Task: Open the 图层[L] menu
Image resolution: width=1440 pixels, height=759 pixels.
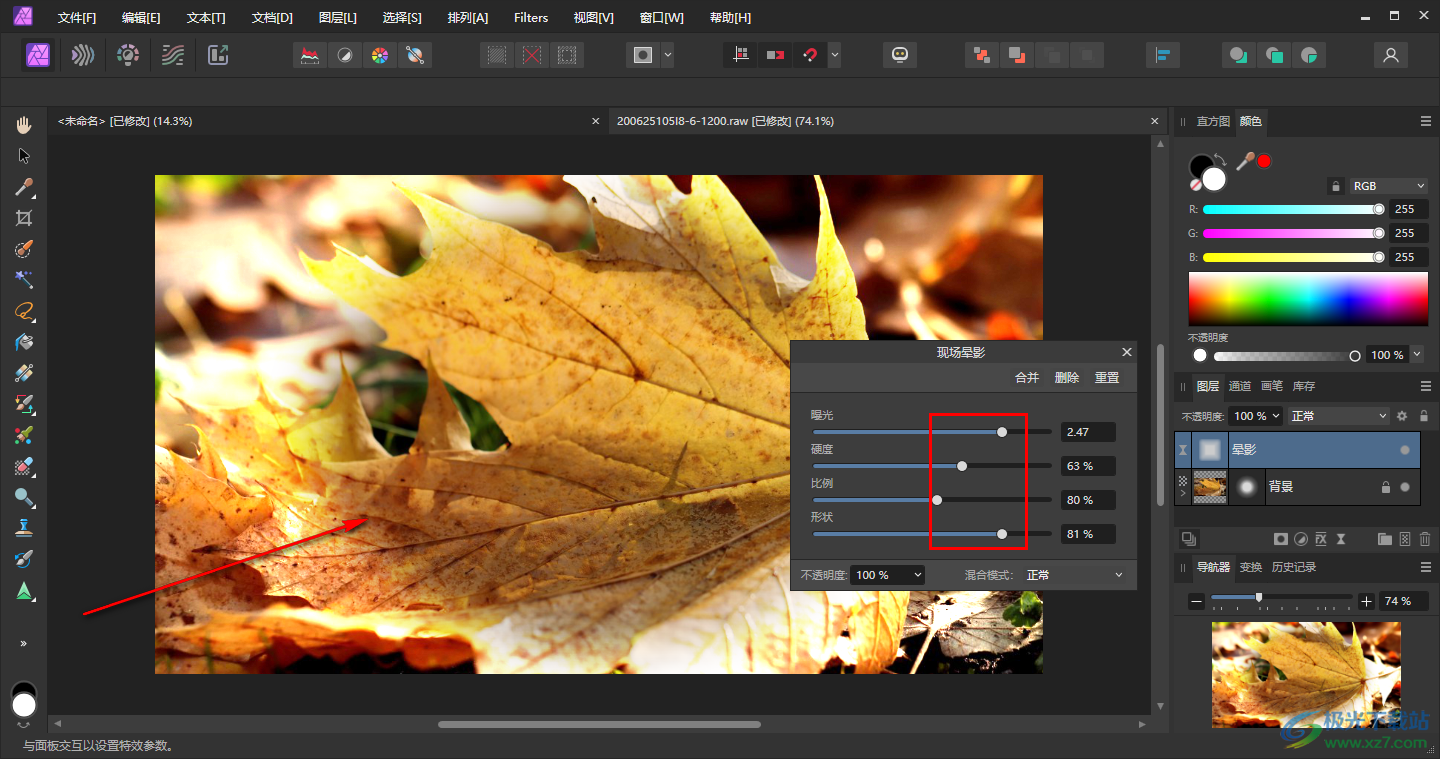Action: tap(337, 18)
